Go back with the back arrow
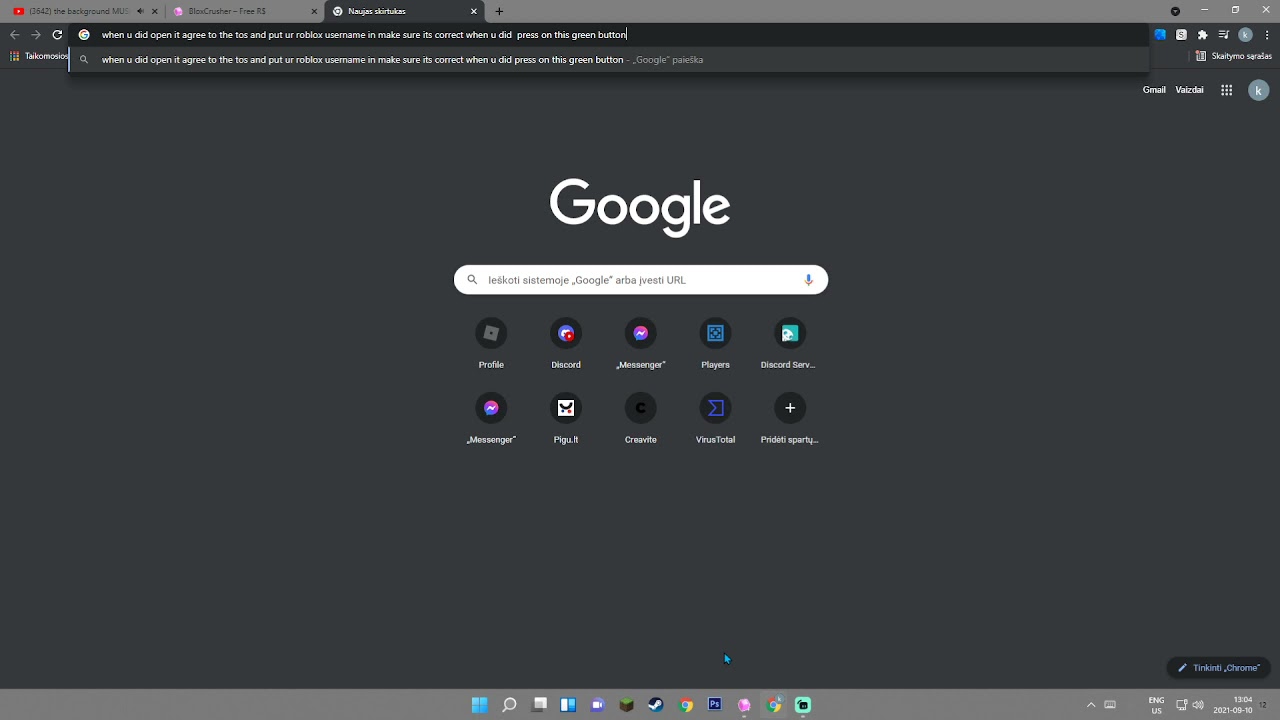Viewport: 1280px width, 720px height. 14,34
